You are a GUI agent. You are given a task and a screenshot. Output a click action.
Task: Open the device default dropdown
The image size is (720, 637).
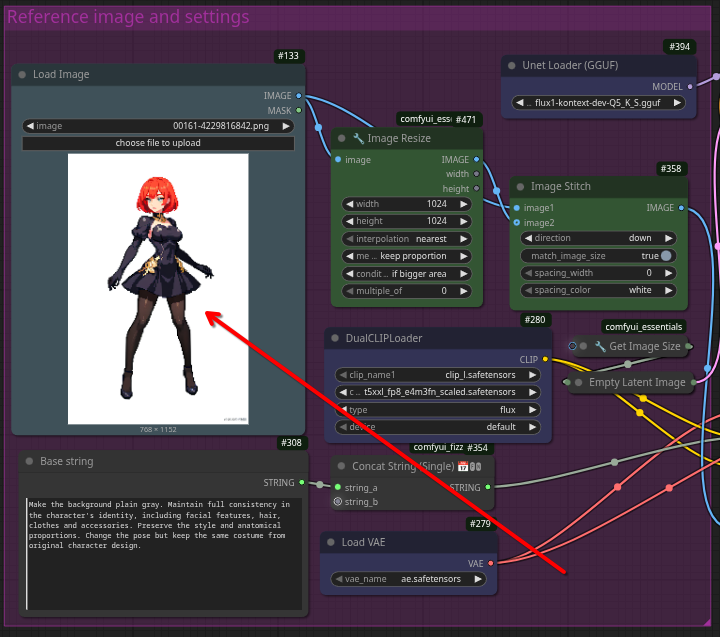[438, 427]
